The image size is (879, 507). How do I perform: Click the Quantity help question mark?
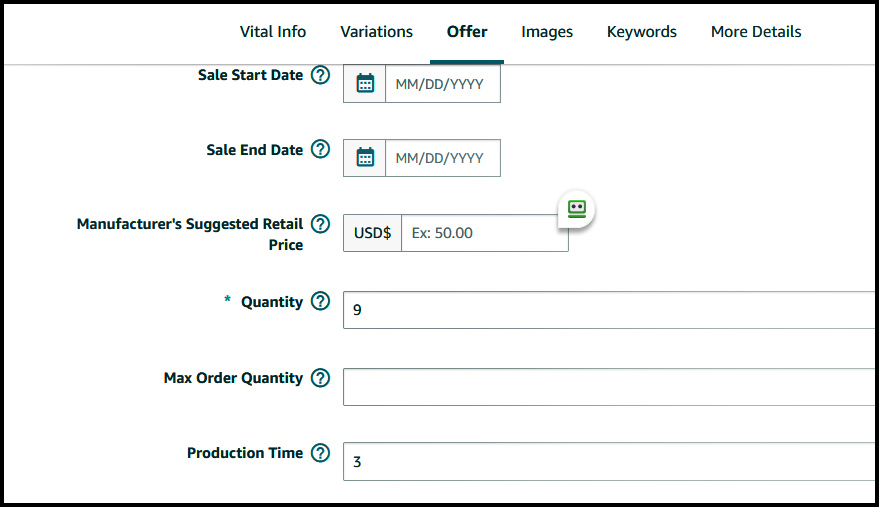click(x=321, y=301)
